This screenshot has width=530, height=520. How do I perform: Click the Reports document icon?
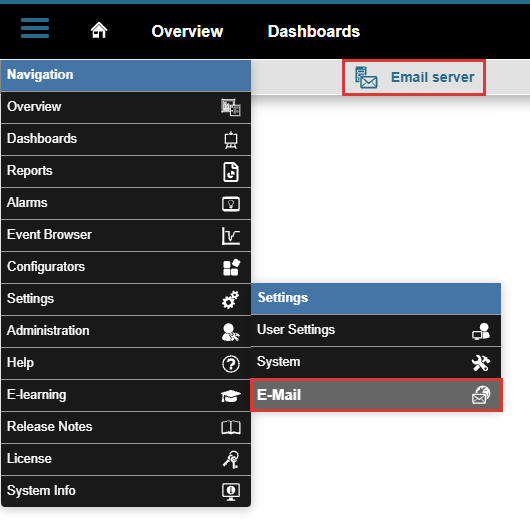(x=231, y=172)
